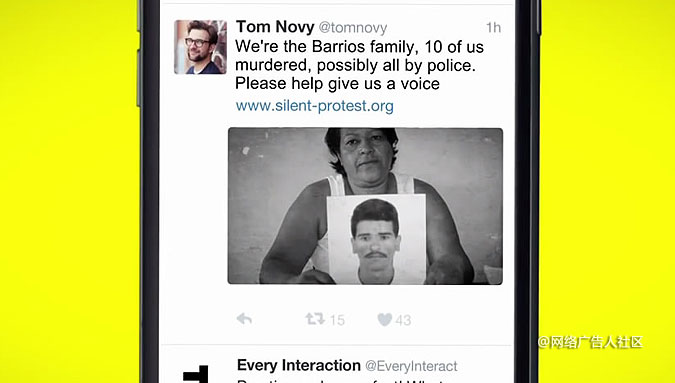Screen dimensions: 675x383
Task: Click the @网络广告人社区 watermark
Action: (590, 343)
